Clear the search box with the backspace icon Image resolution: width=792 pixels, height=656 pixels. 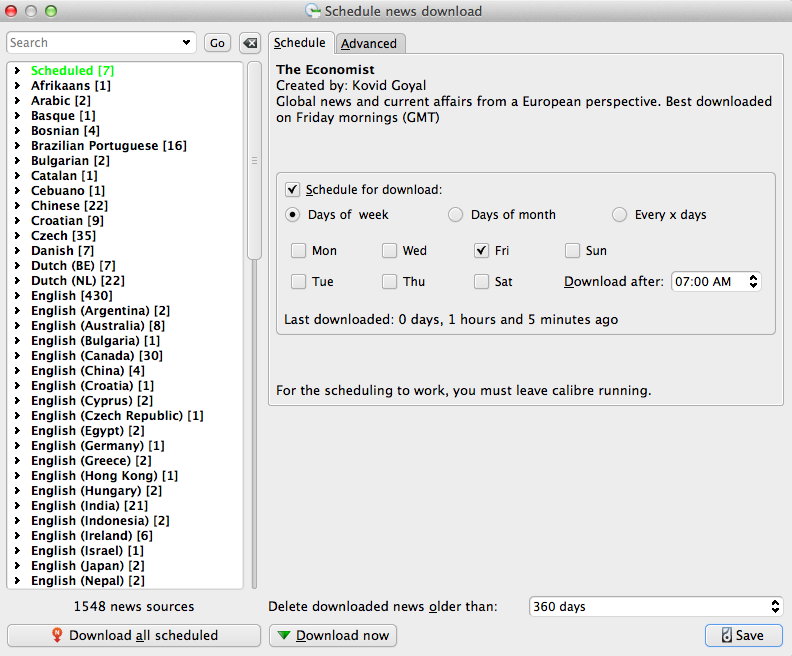click(x=250, y=43)
